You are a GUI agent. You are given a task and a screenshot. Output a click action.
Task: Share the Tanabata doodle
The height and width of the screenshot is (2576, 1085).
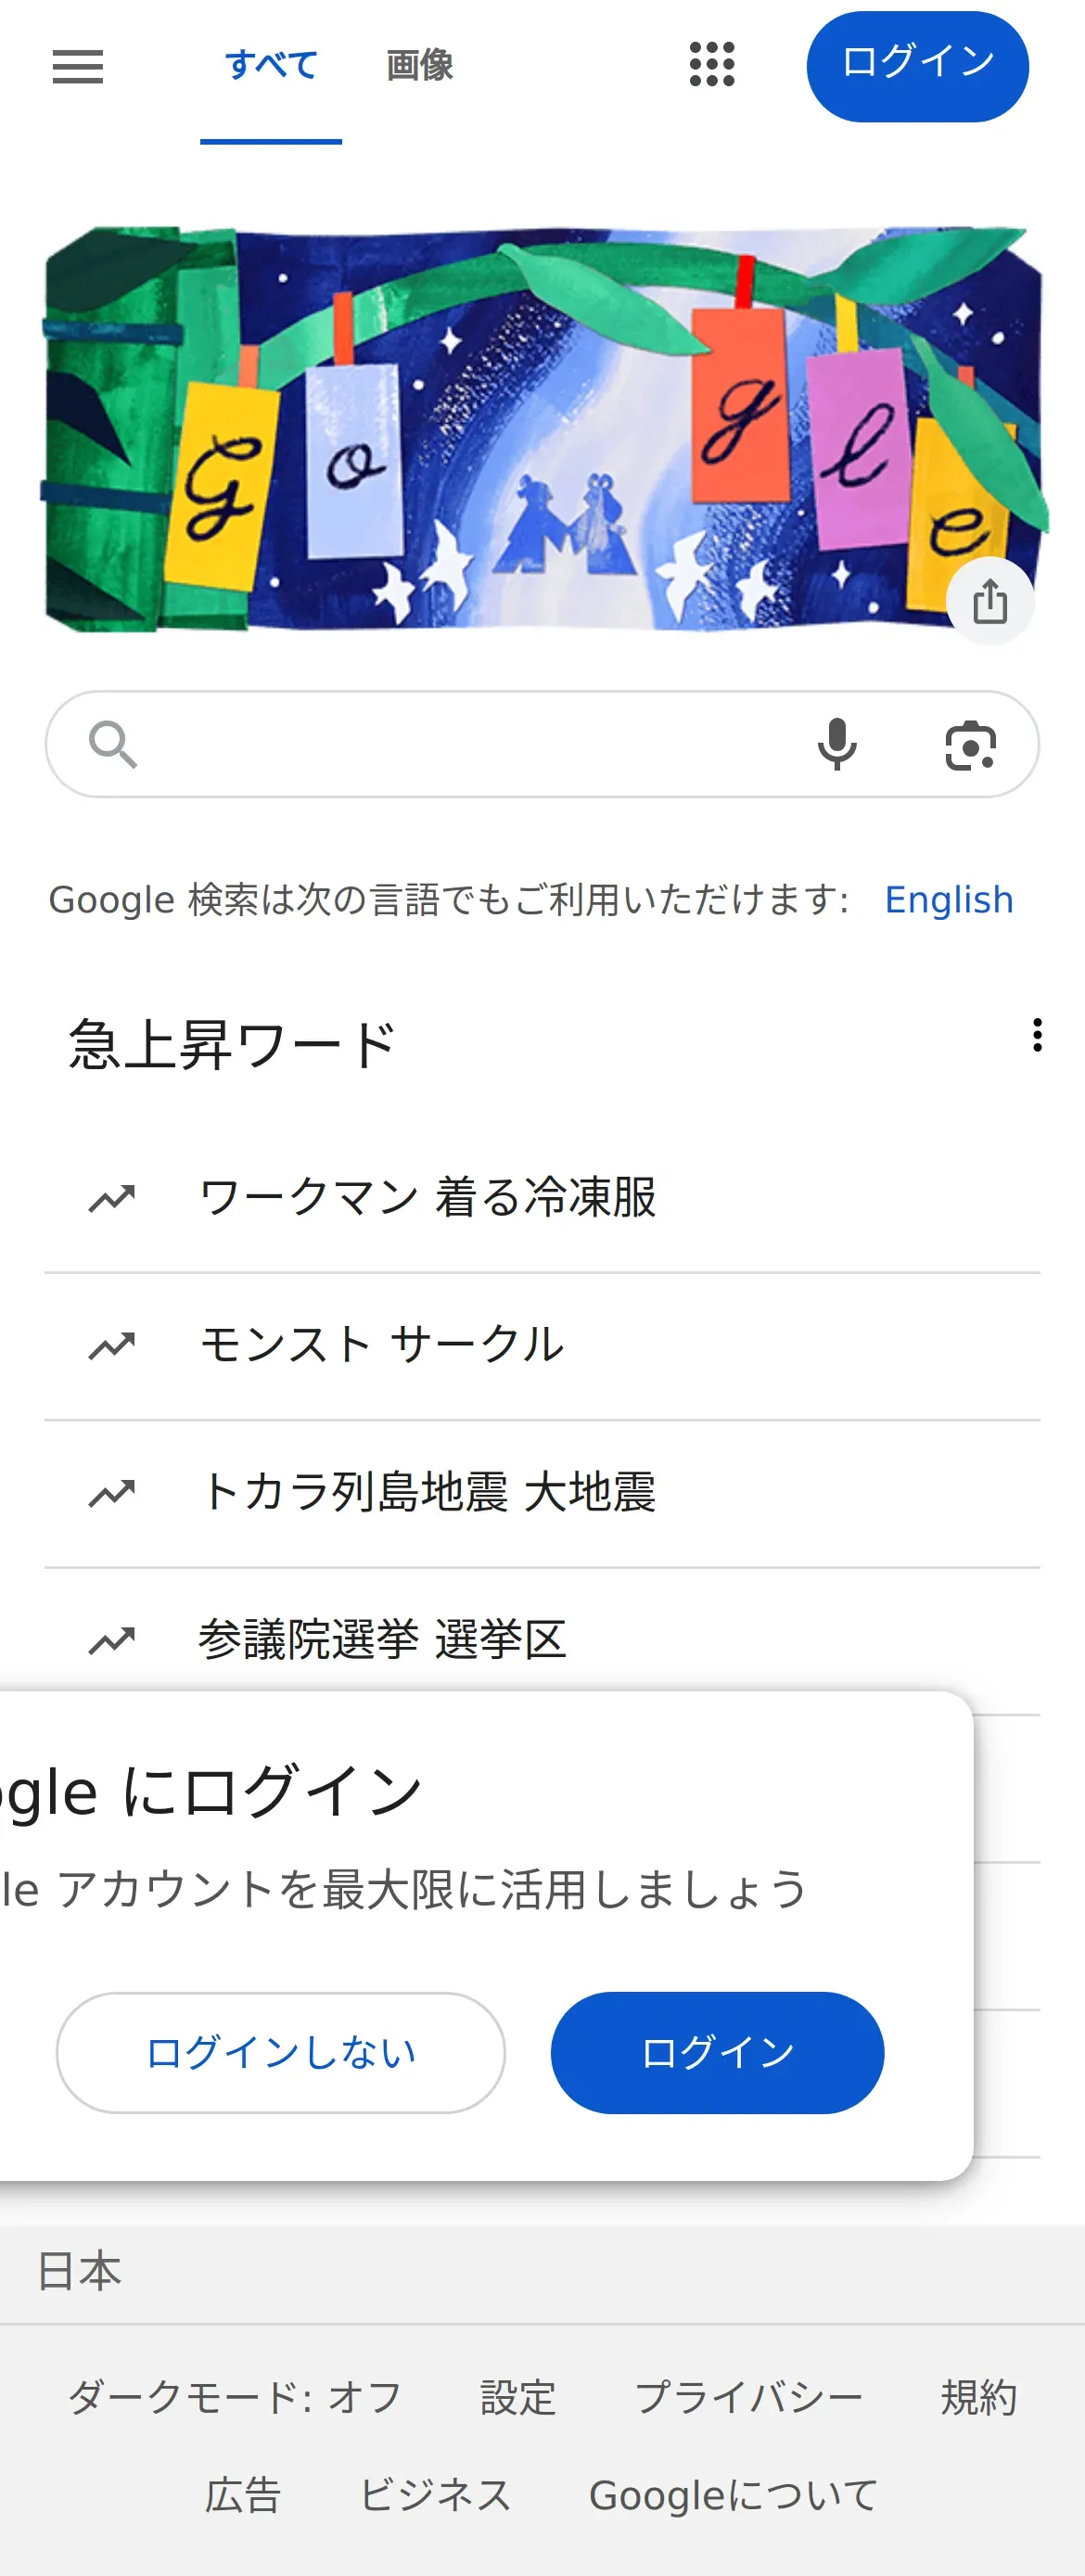[989, 601]
